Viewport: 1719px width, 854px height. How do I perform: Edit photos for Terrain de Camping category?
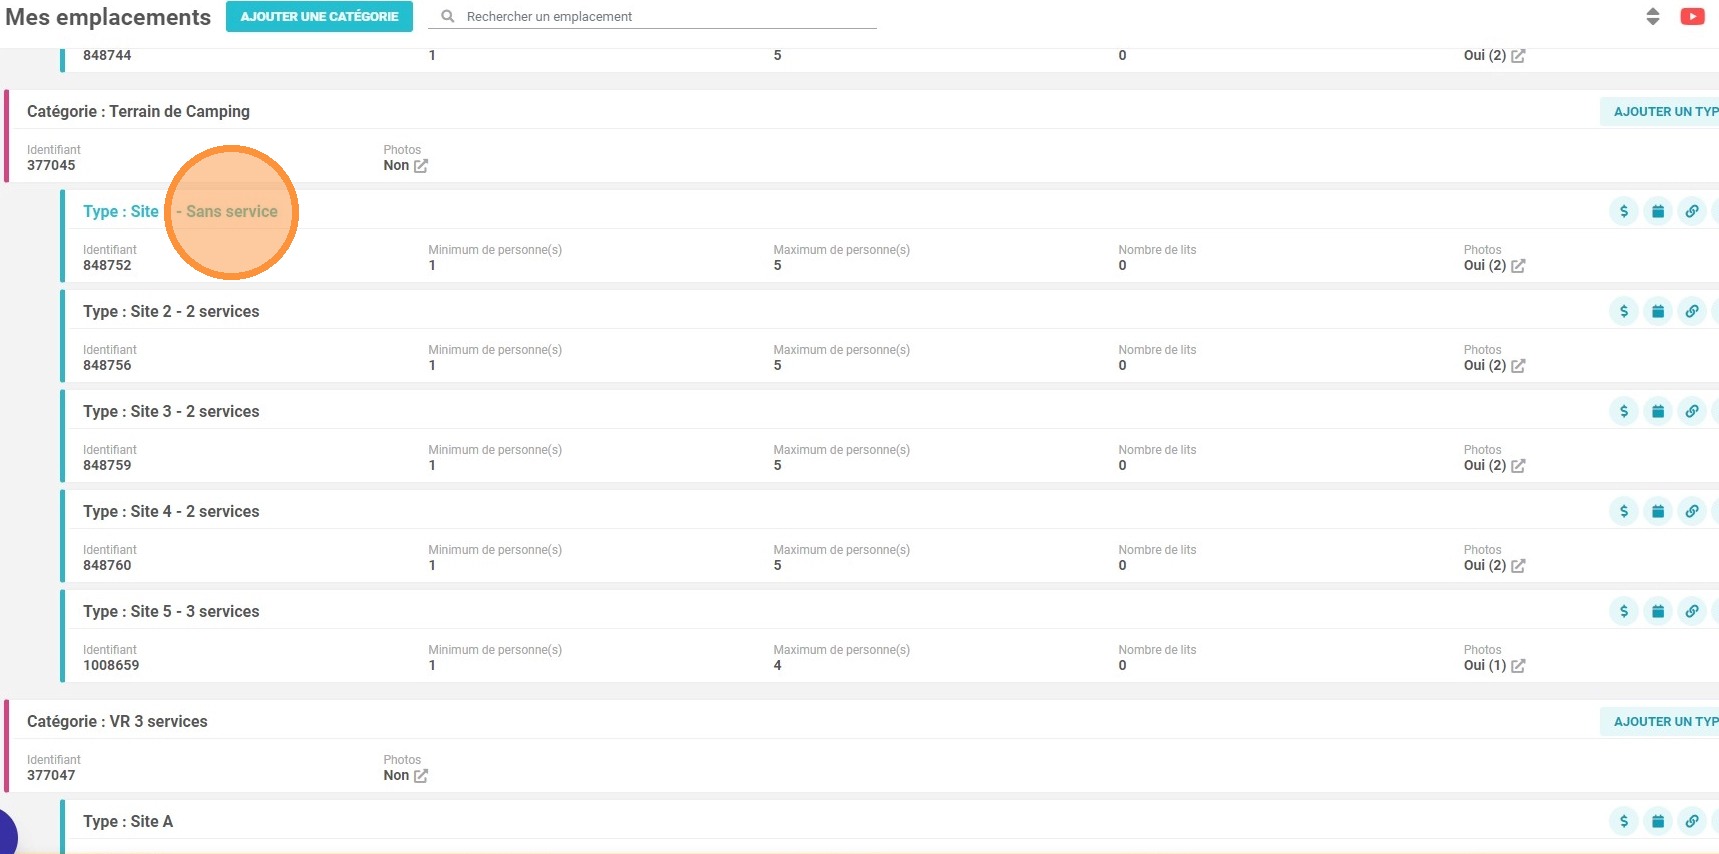[x=421, y=166]
